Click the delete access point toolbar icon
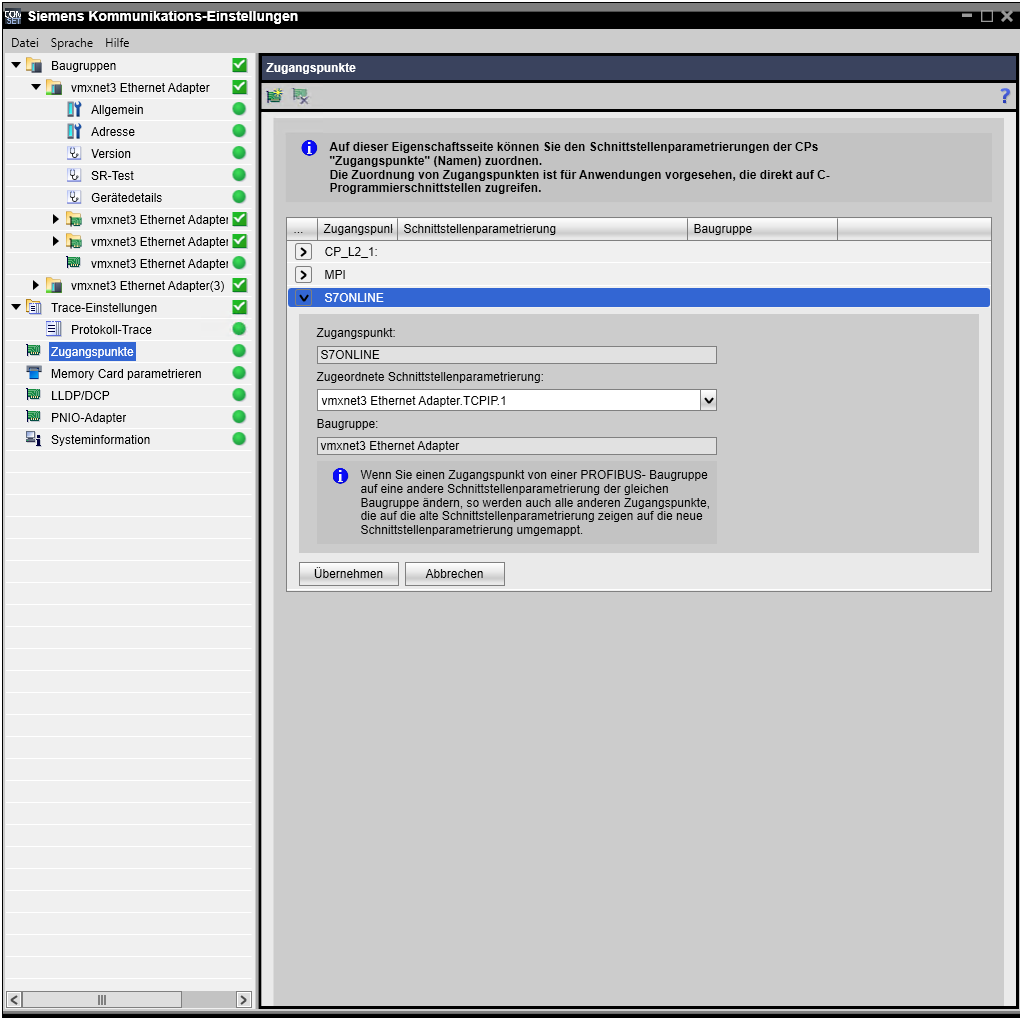 click(300, 96)
